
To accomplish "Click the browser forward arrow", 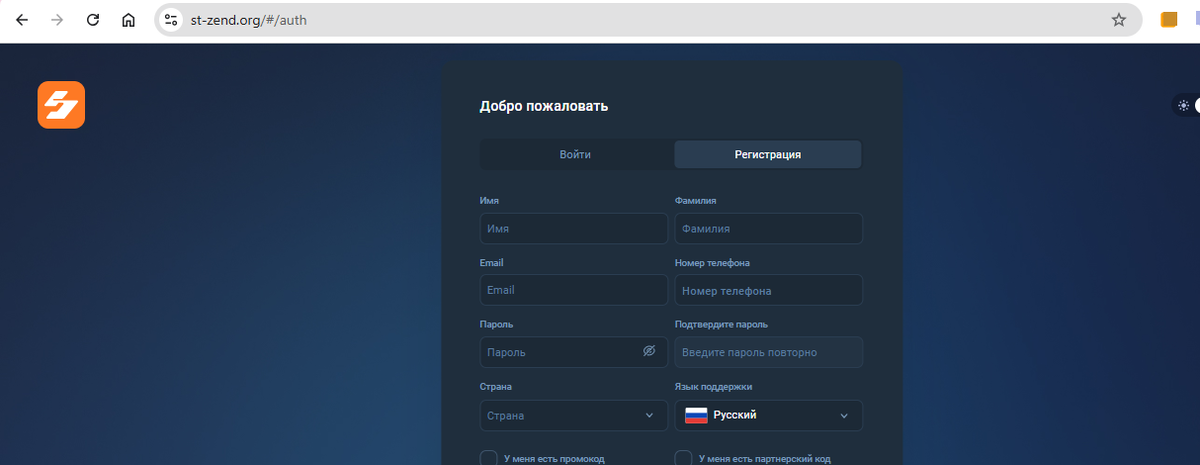I will click(x=57, y=20).
